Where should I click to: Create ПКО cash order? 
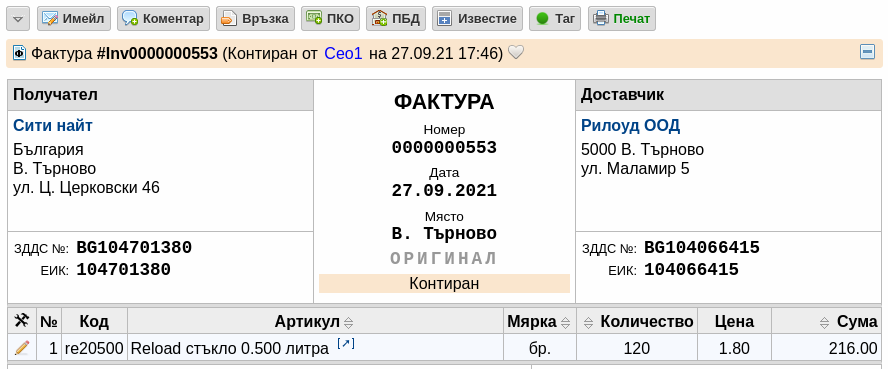331,19
